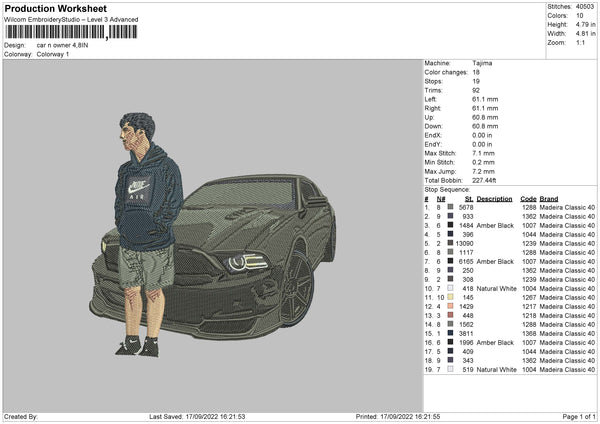Click the Nike logo on the hoodie

139,186
